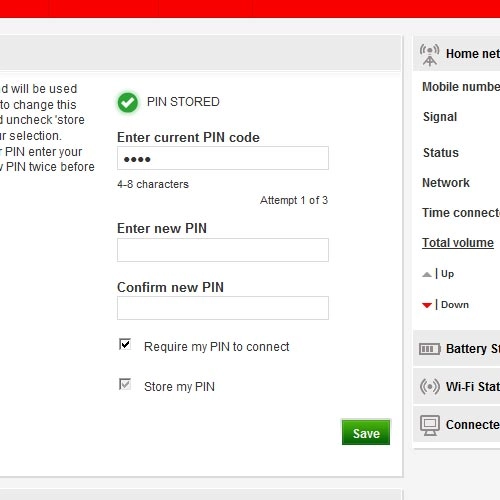The width and height of the screenshot is (500, 500).
Task: Expand the Wi-Fi Status panel
Action: click(x=457, y=387)
